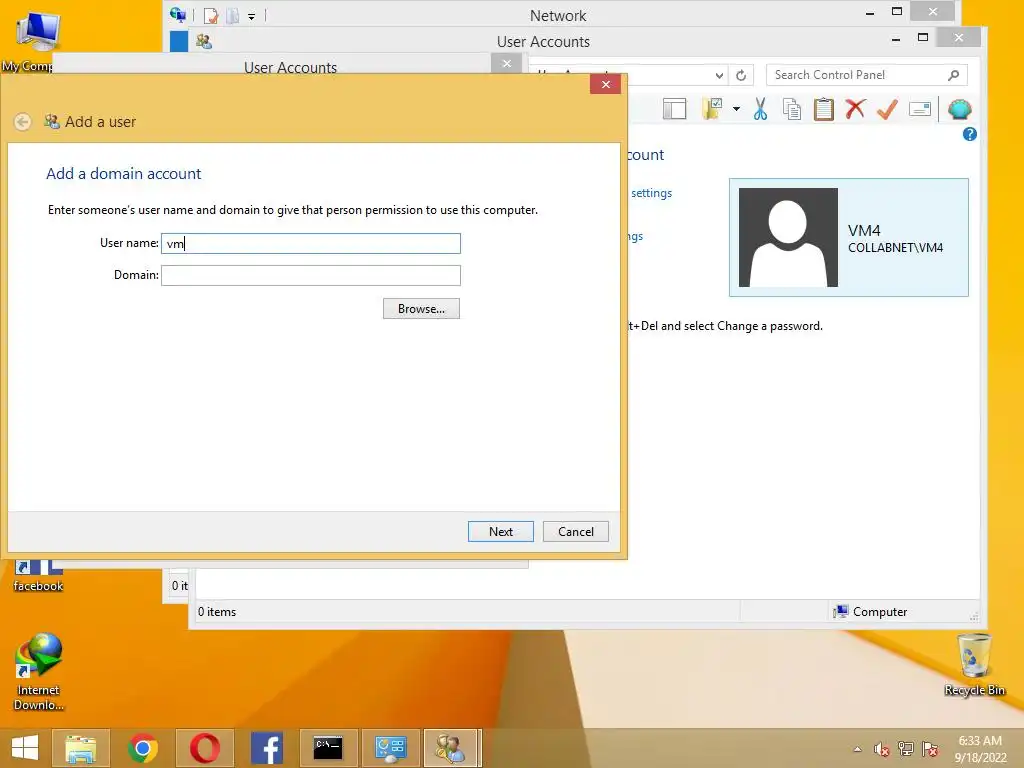Click the back arrow in Add a user
Screen dimensions: 1024x768
pyautogui.click(x=22, y=121)
